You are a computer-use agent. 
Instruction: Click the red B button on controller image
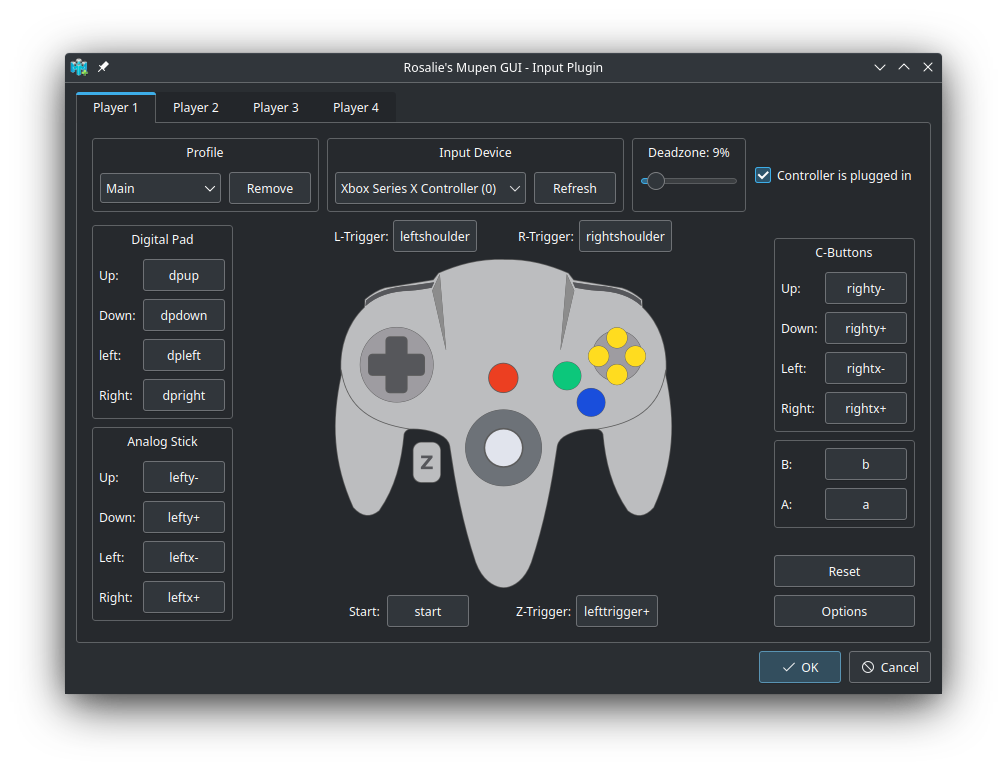point(503,377)
